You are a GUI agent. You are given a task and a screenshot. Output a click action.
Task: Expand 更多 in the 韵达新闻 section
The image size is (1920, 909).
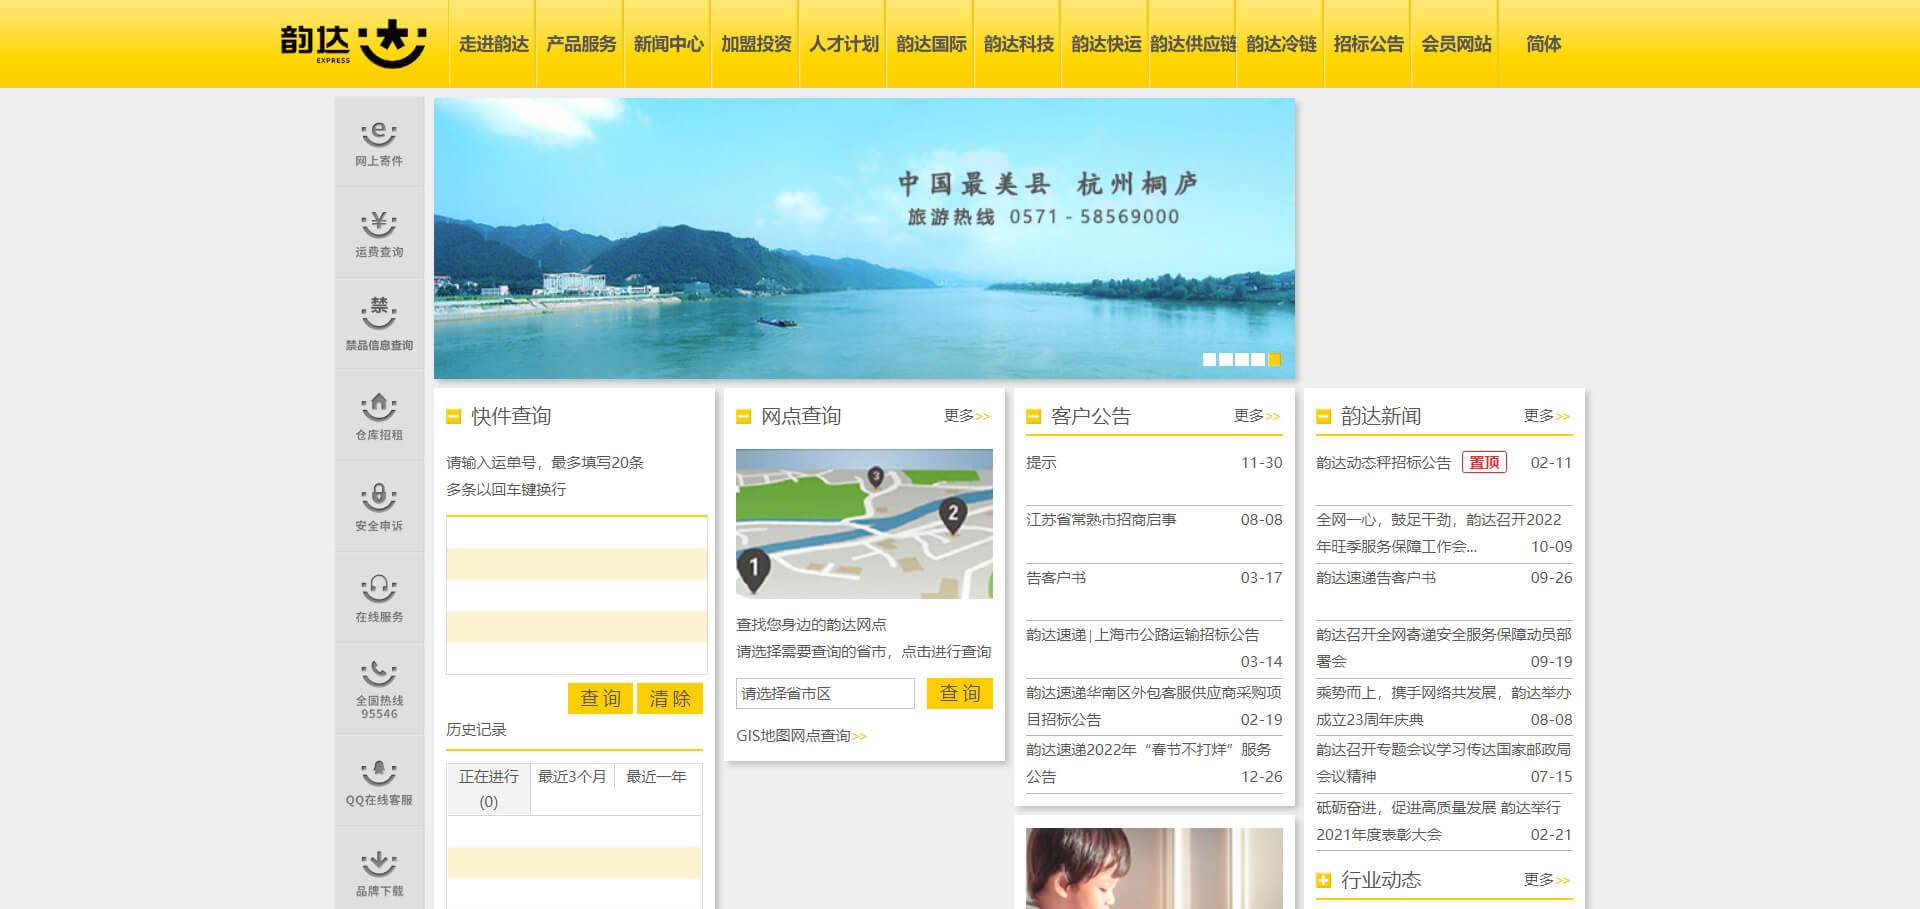1546,416
